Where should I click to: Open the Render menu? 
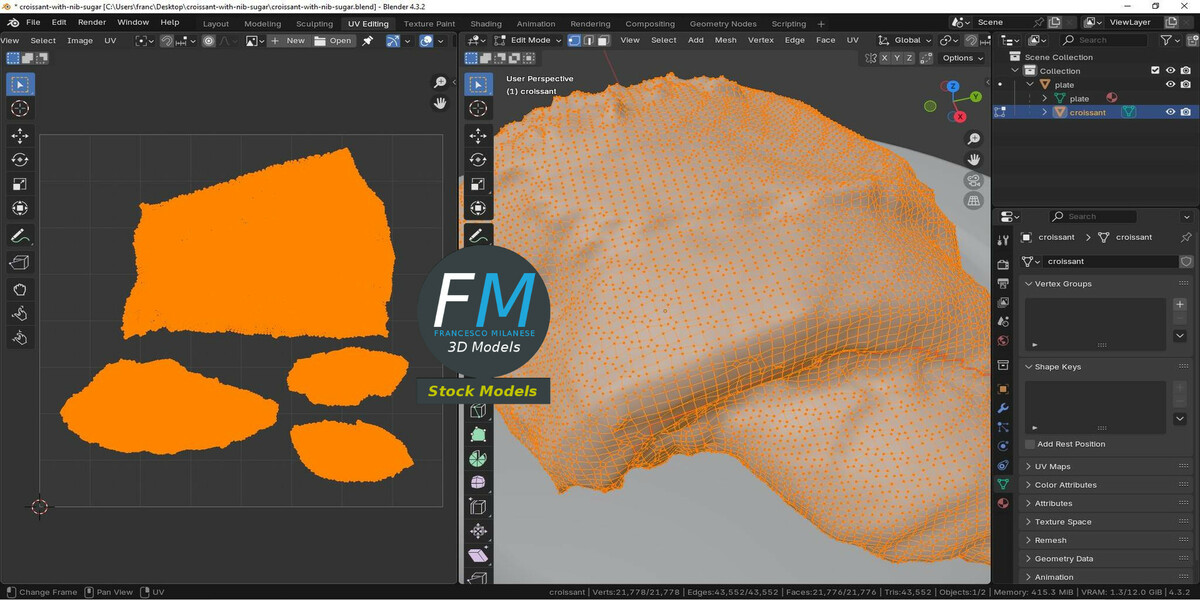tap(92, 22)
